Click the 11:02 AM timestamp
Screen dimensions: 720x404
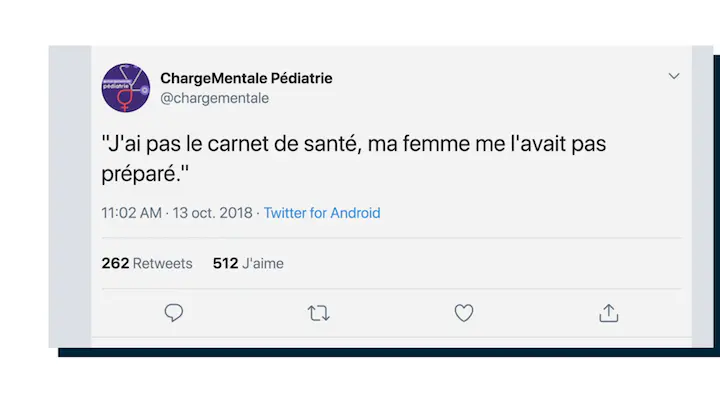(131, 213)
